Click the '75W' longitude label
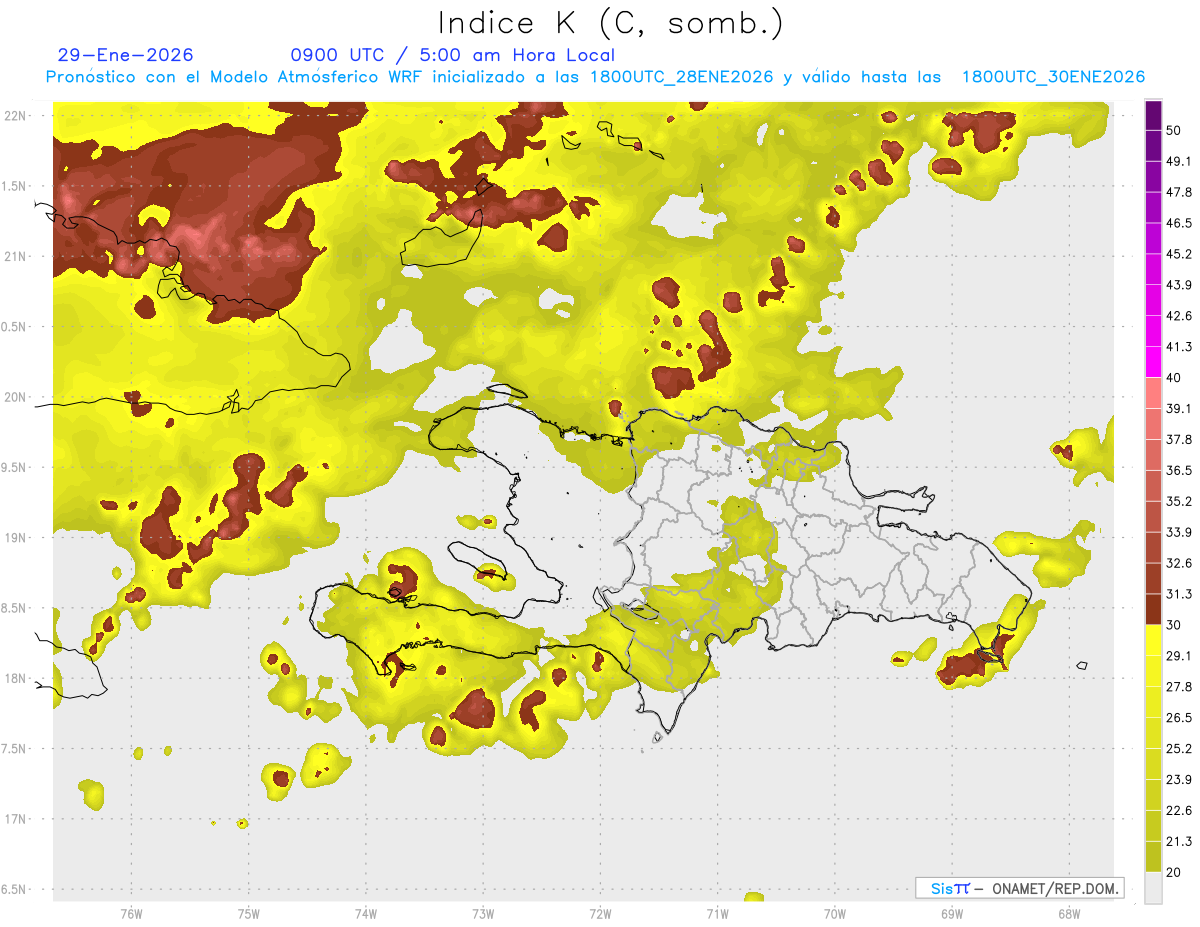Image resolution: width=1200 pixels, height=927 pixels. pyautogui.click(x=249, y=913)
